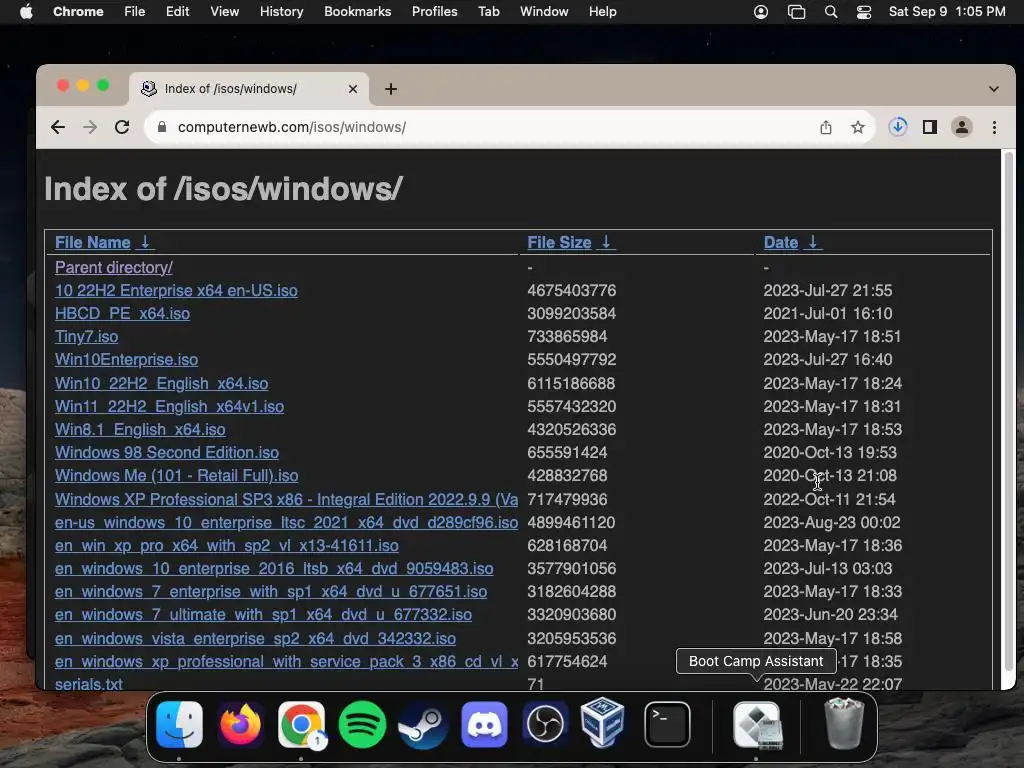The height and width of the screenshot is (768, 1024).
Task: Click Boot Camp Assistant dock icon
Action: click(x=757, y=724)
